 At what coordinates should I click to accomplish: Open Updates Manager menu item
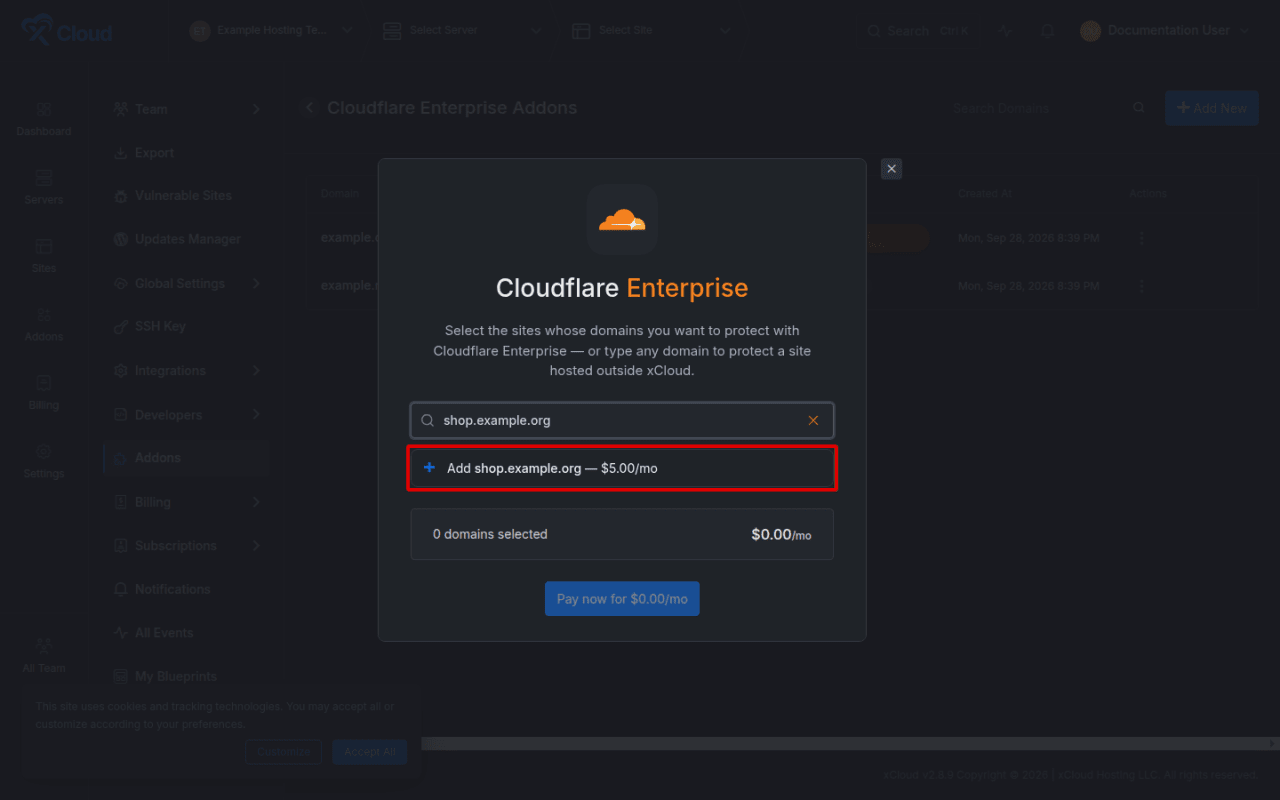[186, 239]
